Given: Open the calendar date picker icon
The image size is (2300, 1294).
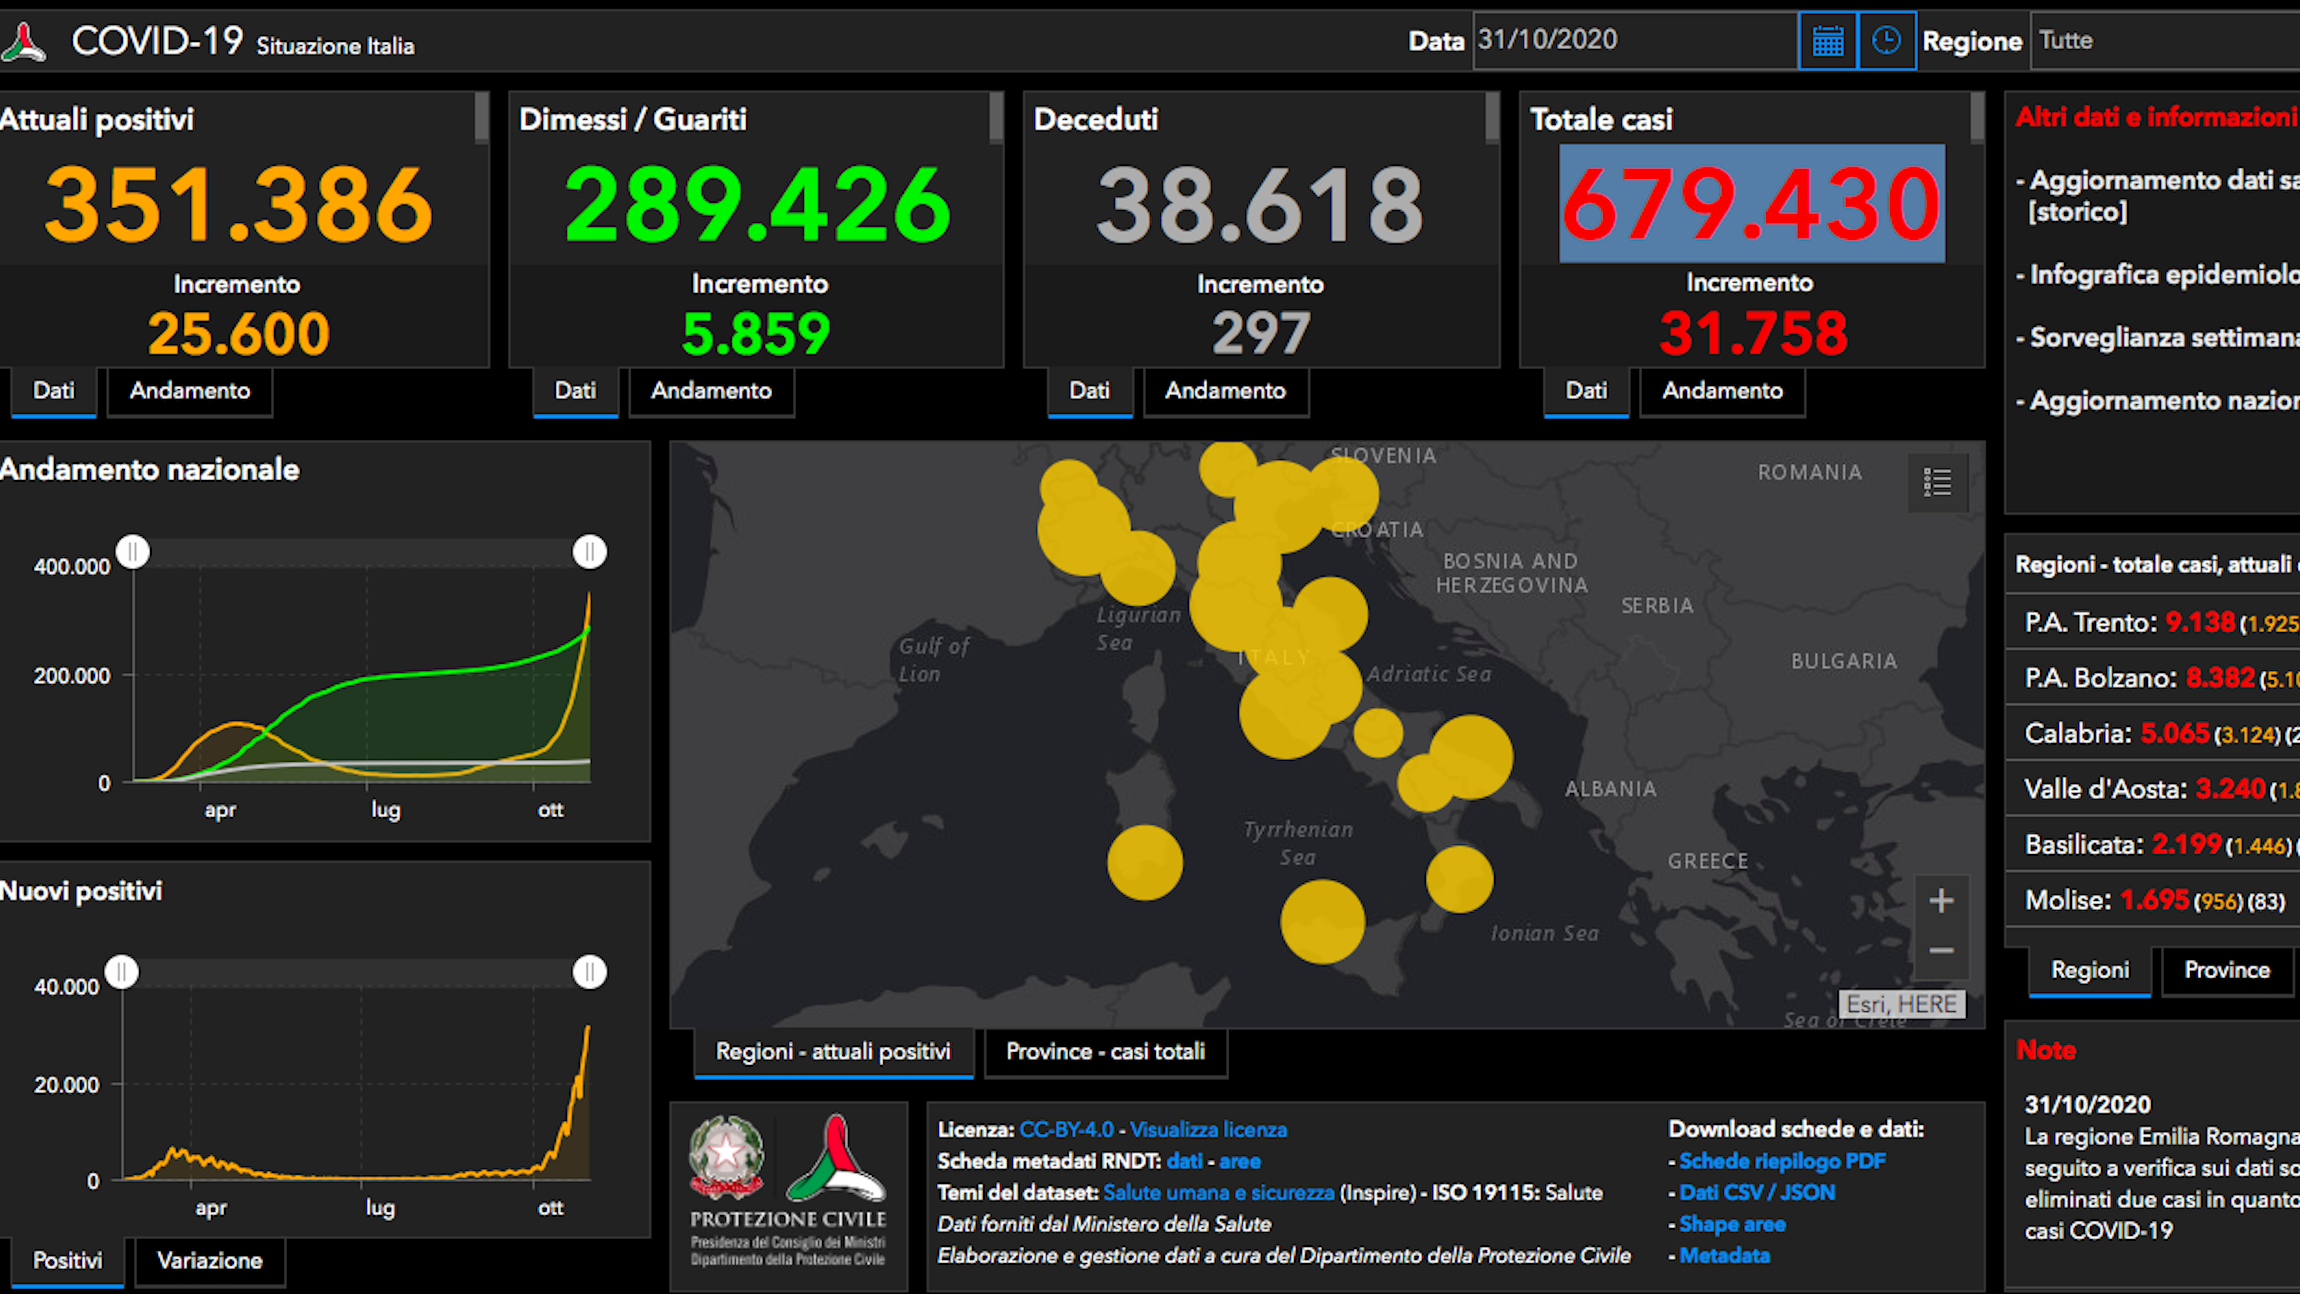Looking at the screenshot, I should pos(1827,41).
